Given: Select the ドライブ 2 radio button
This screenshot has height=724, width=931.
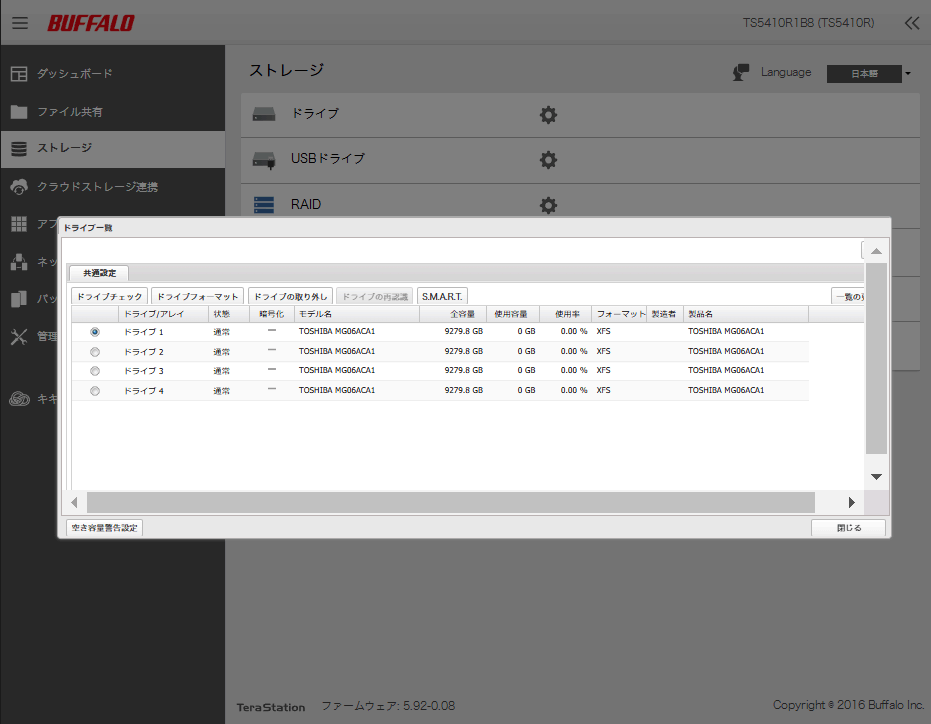Looking at the screenshot, I should [x=95, y=352].
